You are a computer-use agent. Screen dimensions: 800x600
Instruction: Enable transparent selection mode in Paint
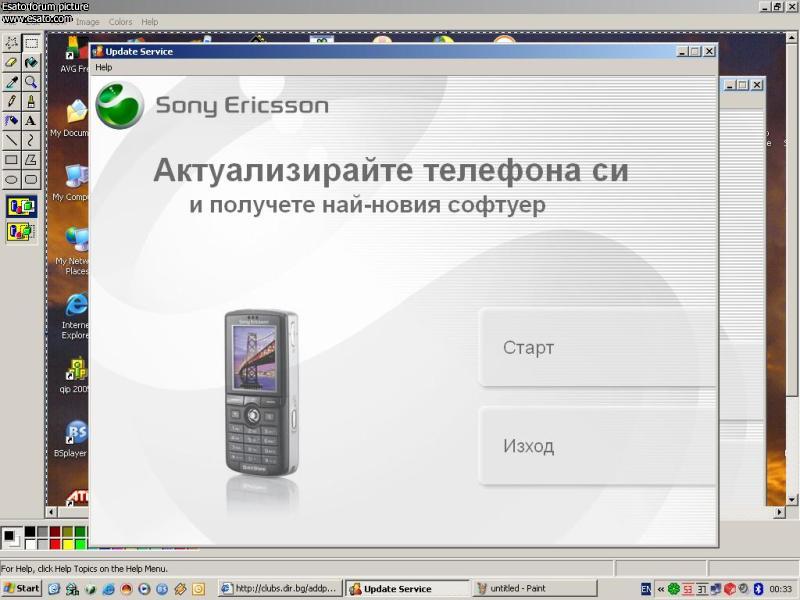pyautogui.click(x=21, y=232)
